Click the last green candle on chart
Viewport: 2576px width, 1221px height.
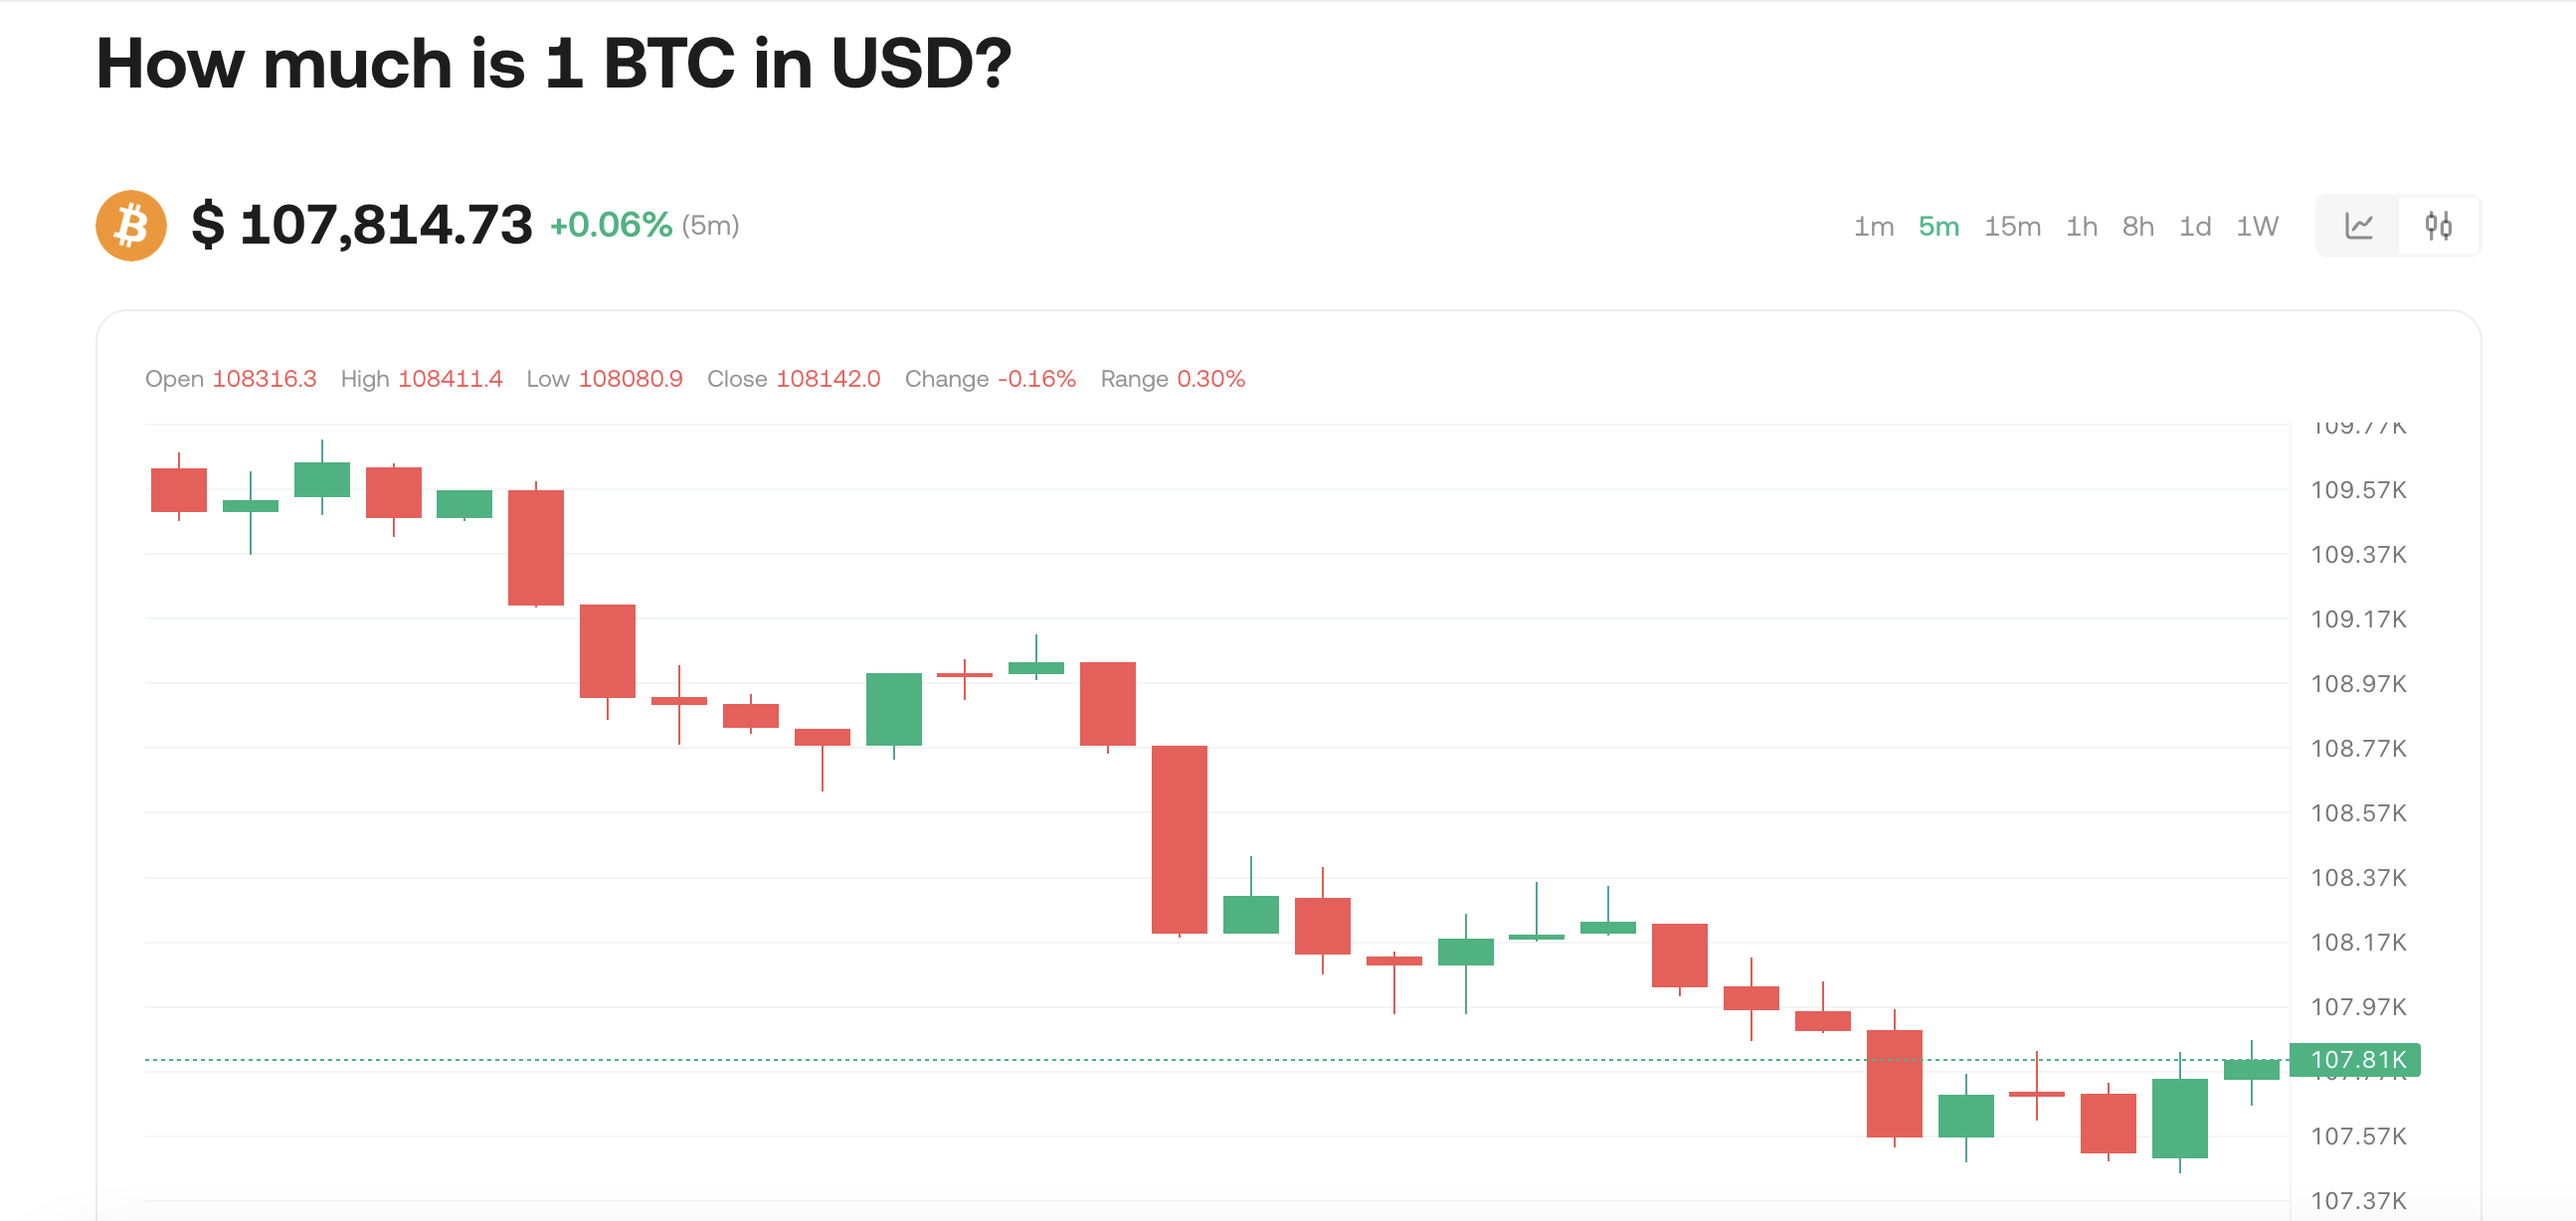(x=2251, y=1069)
